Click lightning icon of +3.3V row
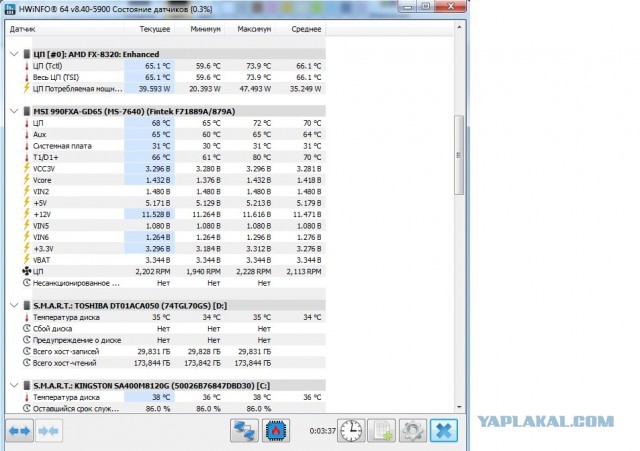 (27, 248)
